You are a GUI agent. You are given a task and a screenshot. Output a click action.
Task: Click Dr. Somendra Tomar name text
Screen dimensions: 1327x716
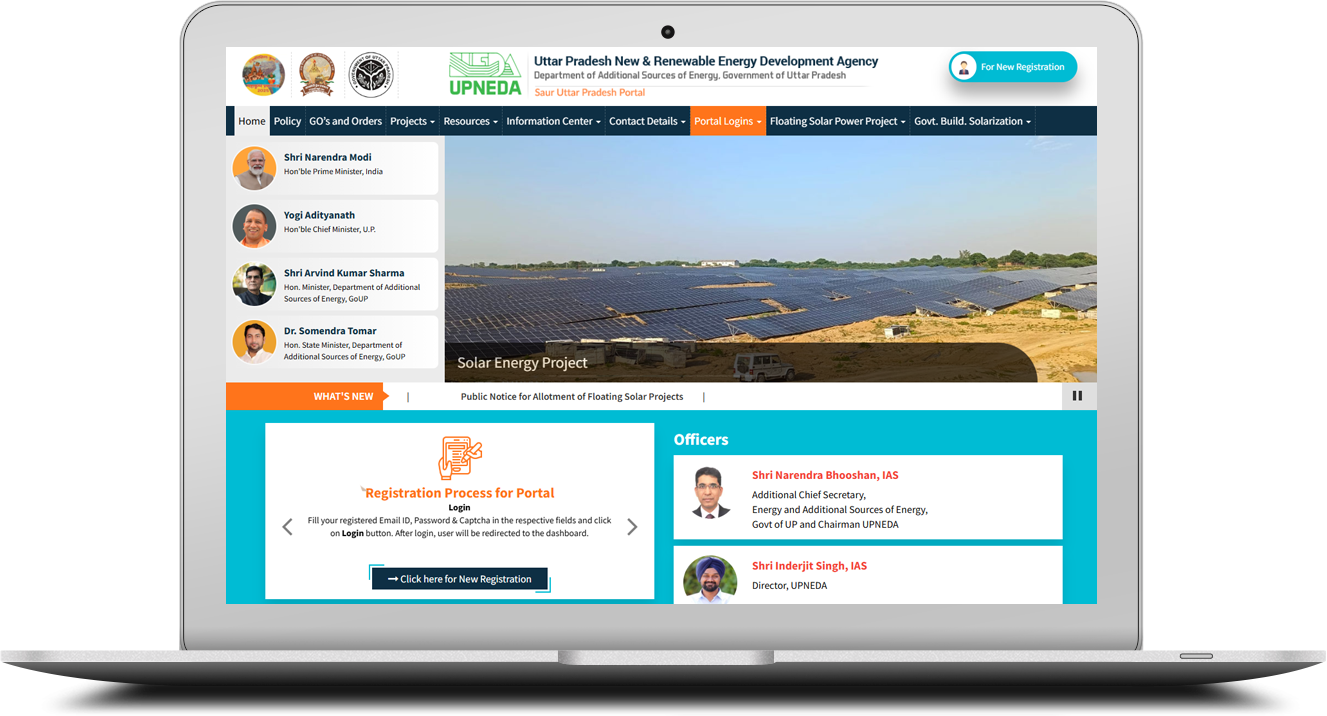pyautogui.click(x=330, y=331)
